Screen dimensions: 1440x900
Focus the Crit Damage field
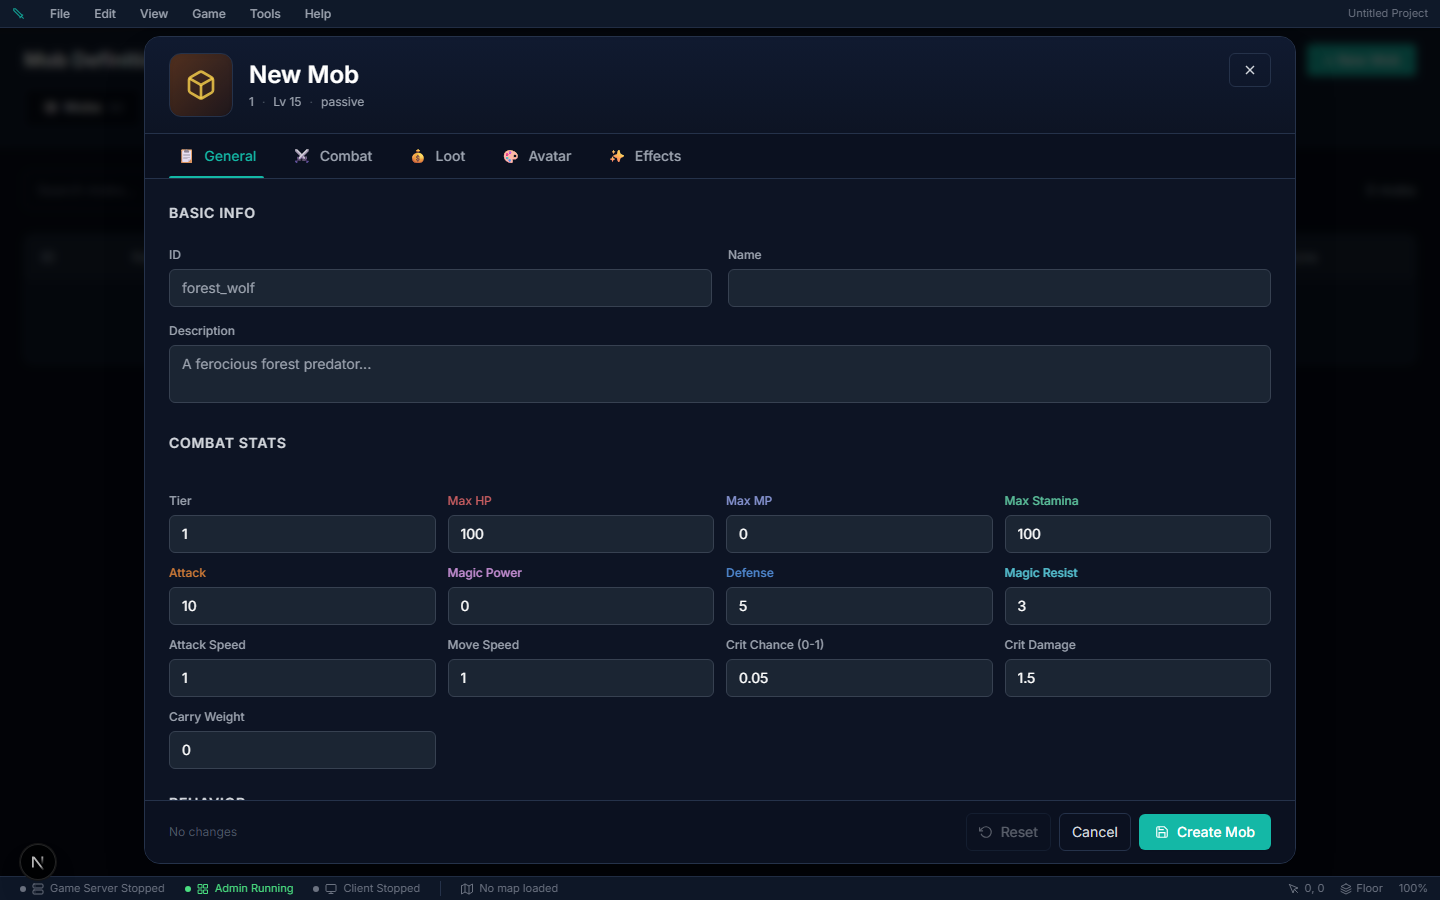(x=1138, y=678)
